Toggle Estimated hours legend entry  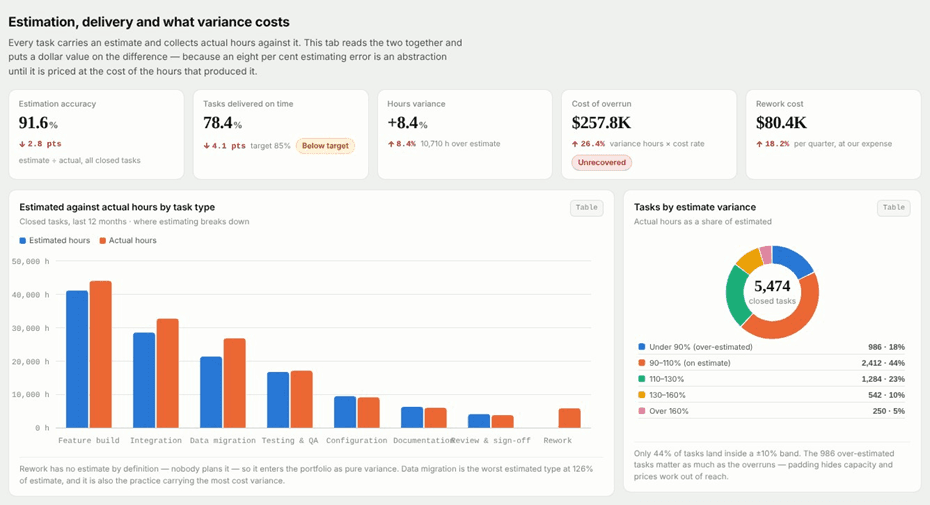tap(55, 240)
